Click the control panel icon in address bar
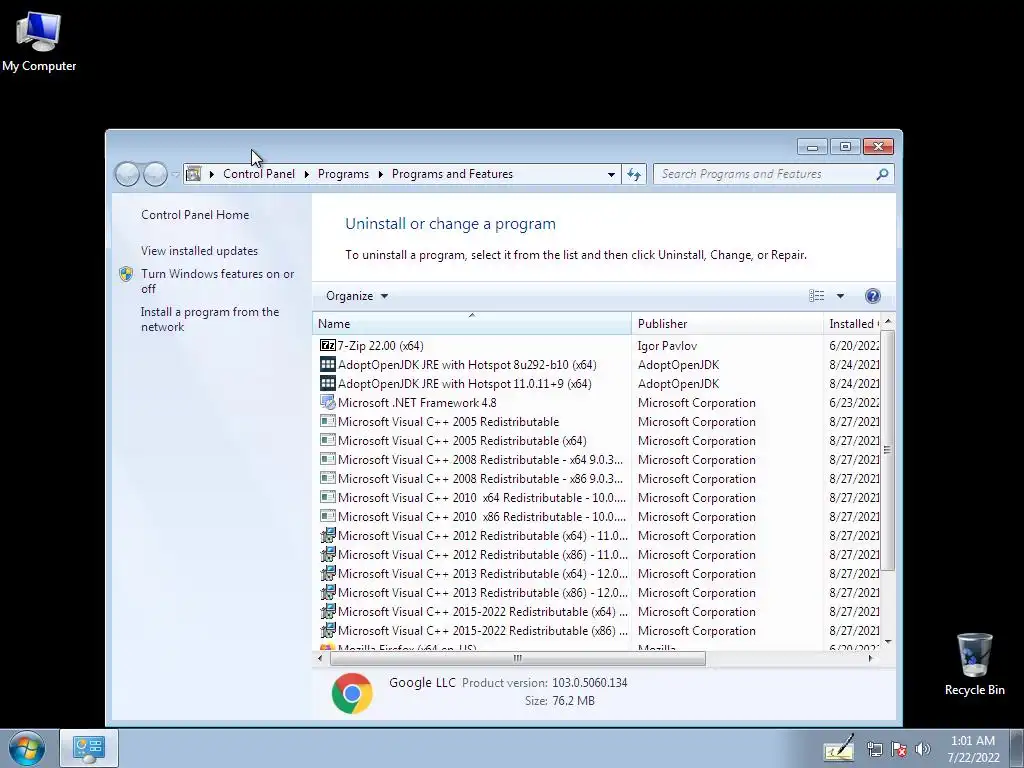Image resolution: width=1024 pixels, height=768 pixels. 193,174
